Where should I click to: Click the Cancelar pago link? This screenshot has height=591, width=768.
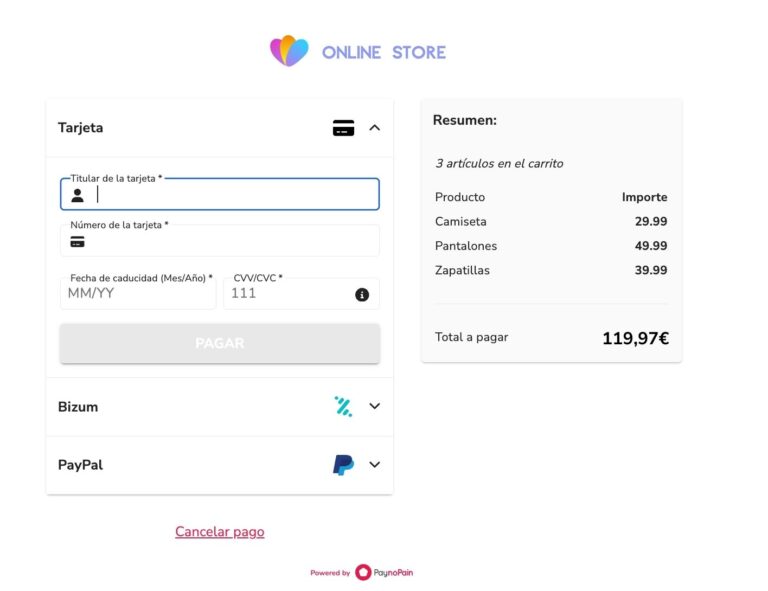[219, 532]
